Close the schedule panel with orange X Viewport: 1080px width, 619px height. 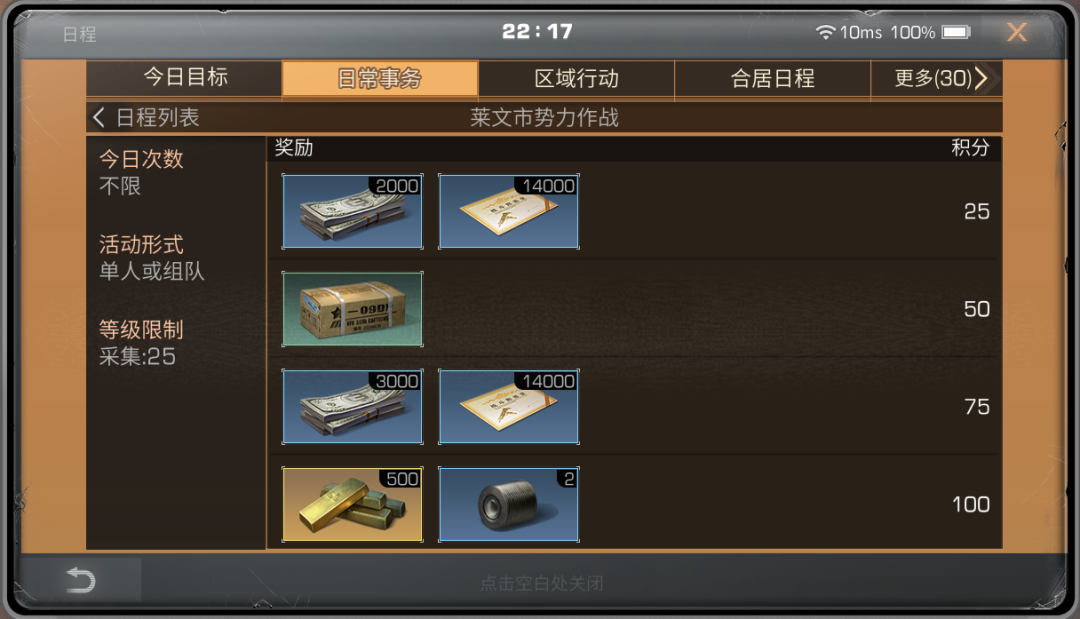point(1017,32)
